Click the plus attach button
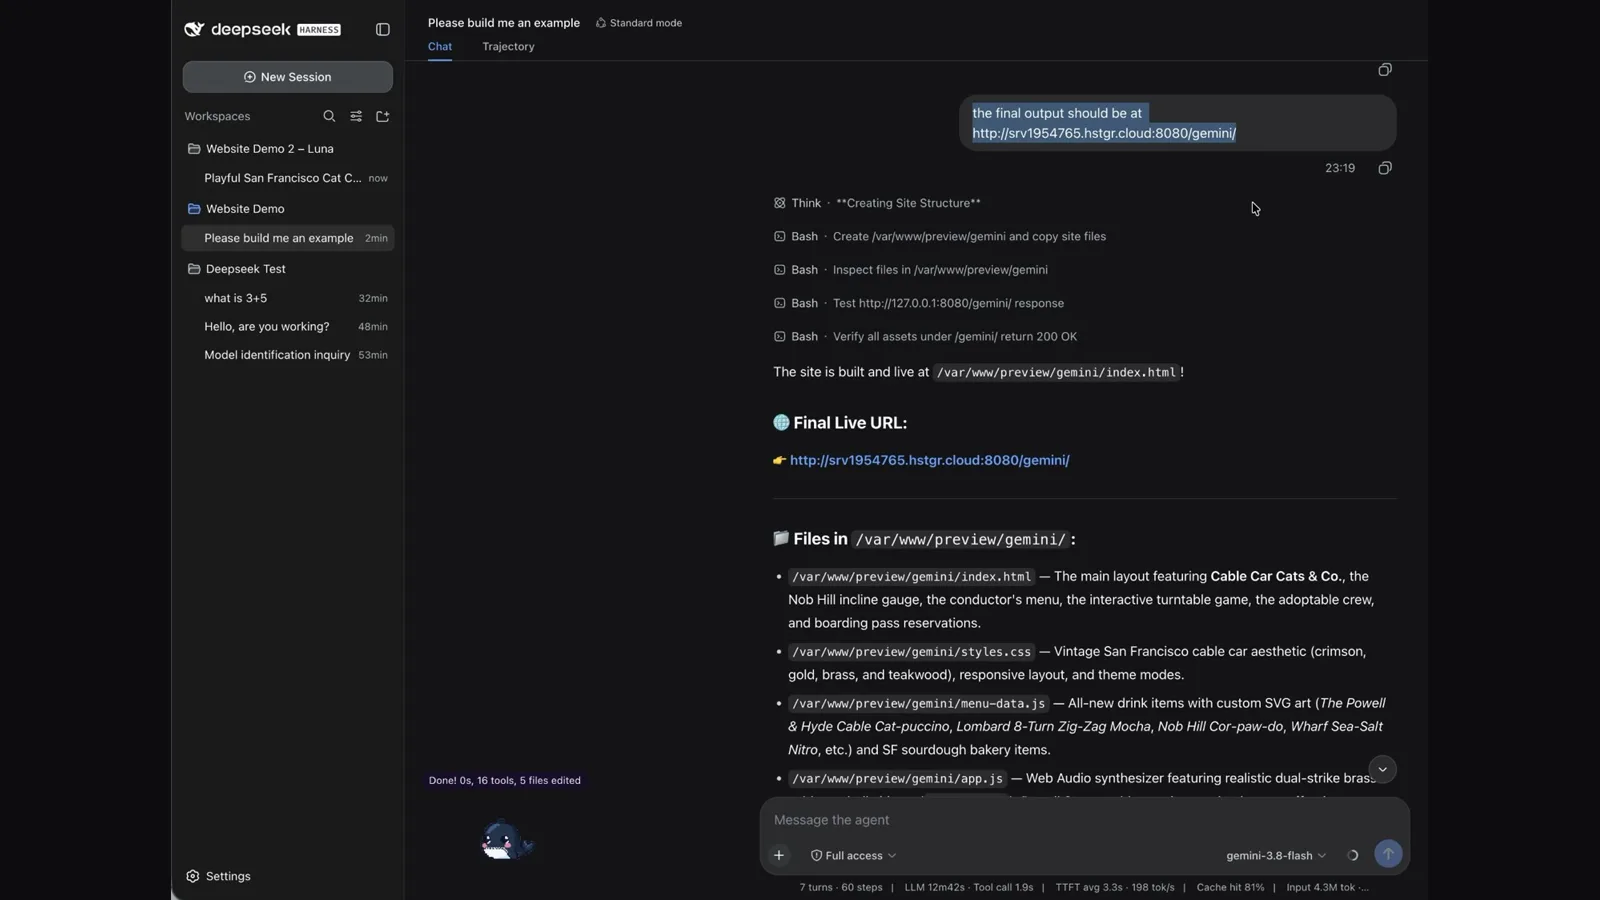Screen dimensions: 1600x900 779,855
